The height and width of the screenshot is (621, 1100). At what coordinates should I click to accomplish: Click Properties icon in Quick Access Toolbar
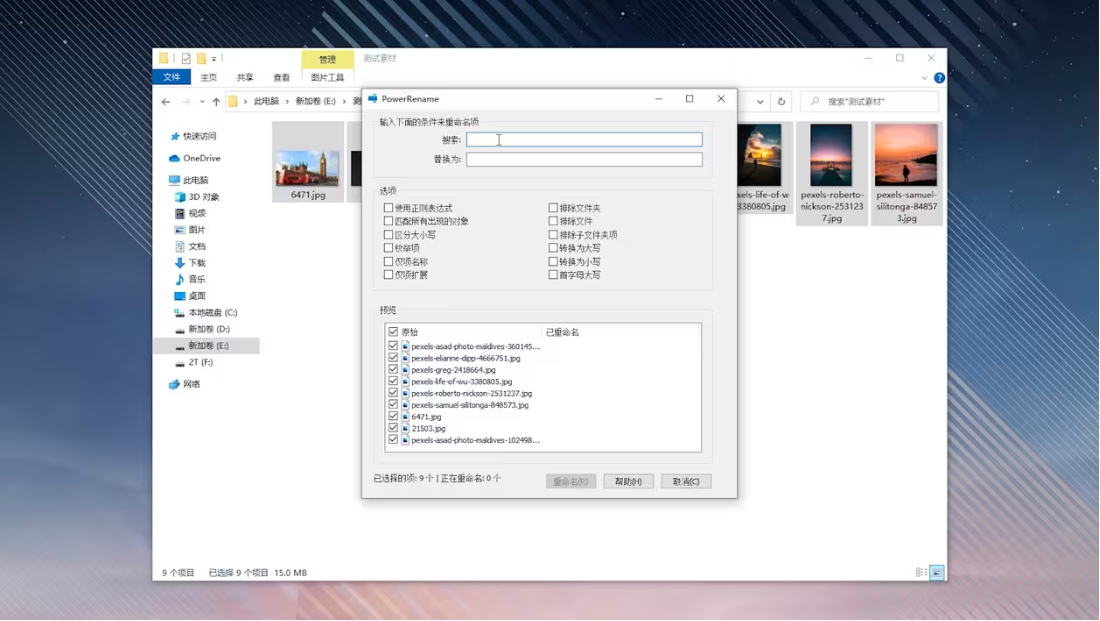point(186,58)
